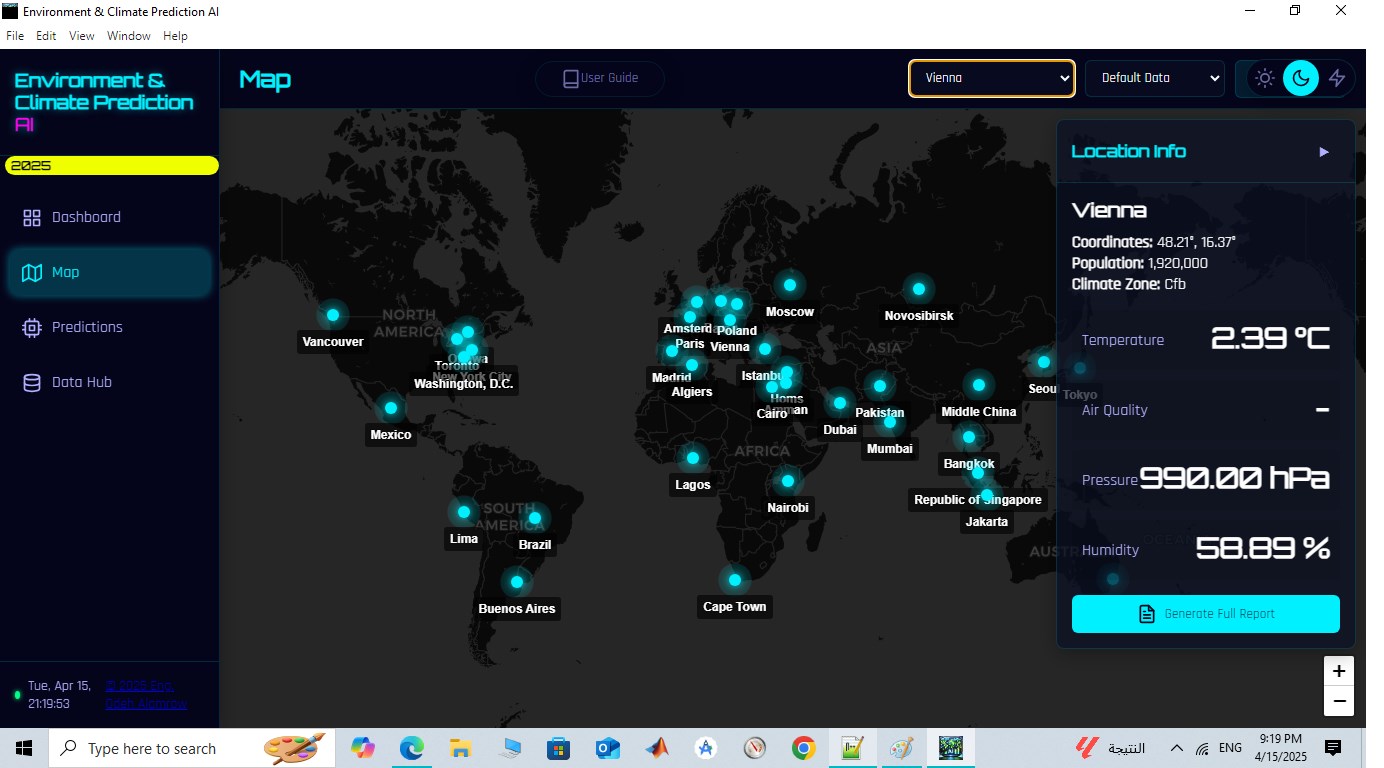The height and width of the screenshot is (768, 1384).
Task: Switch to the light sun theme
Action: click(1265, 78)
